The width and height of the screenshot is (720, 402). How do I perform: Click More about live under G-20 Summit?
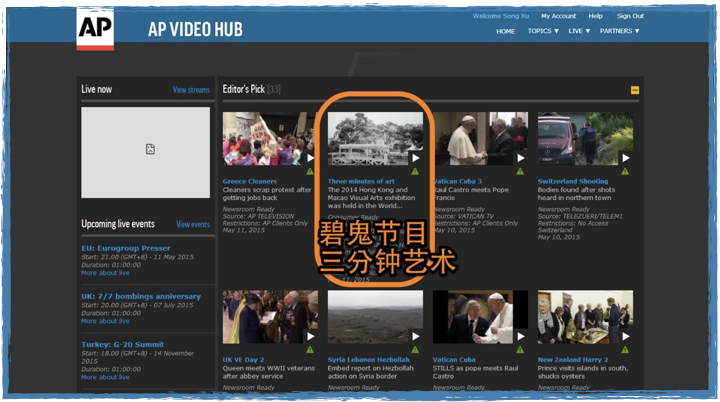pyautogui.click(x=105, y=377)
